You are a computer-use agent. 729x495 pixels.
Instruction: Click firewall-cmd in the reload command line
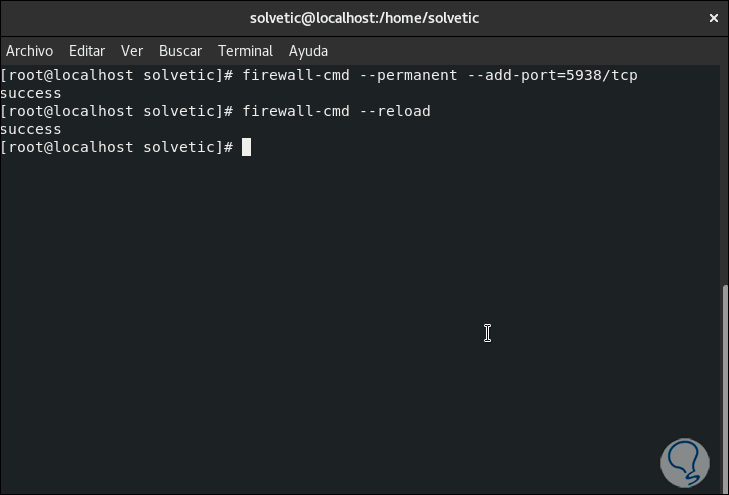[291, 111]
